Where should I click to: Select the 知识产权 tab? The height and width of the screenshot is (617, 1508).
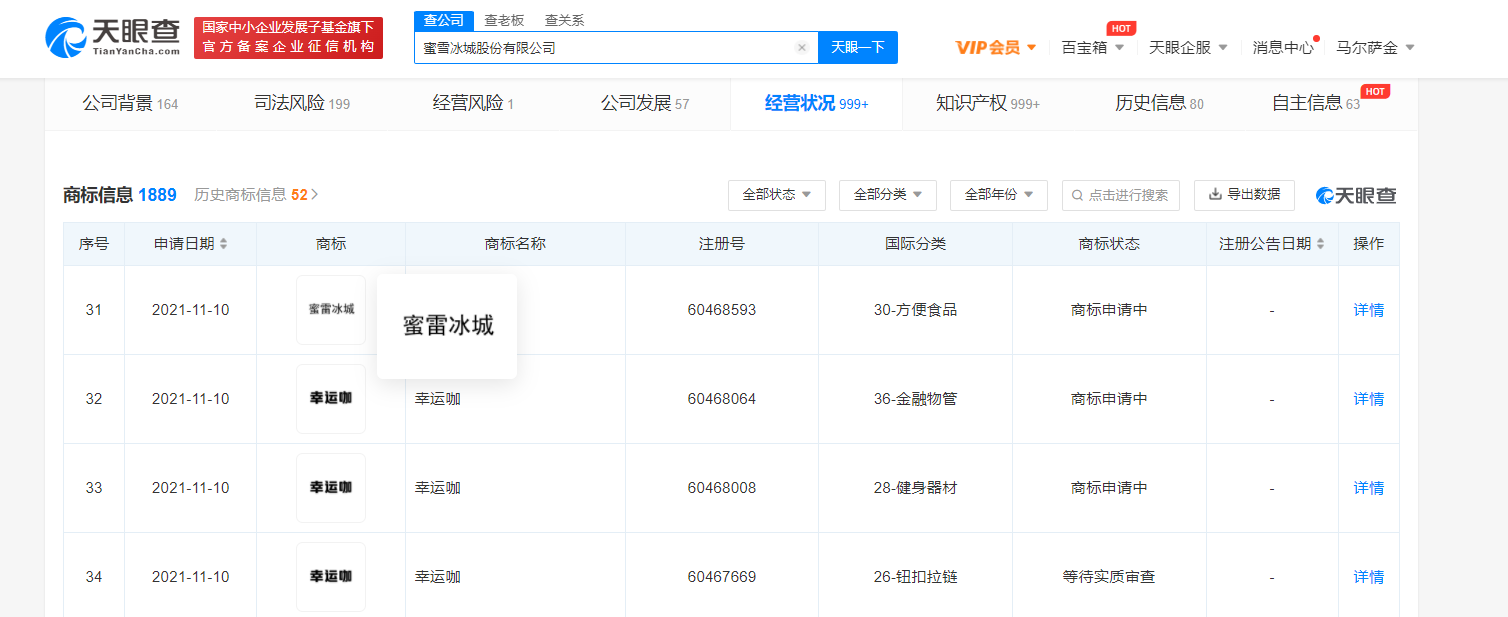[x=988, y=103]
